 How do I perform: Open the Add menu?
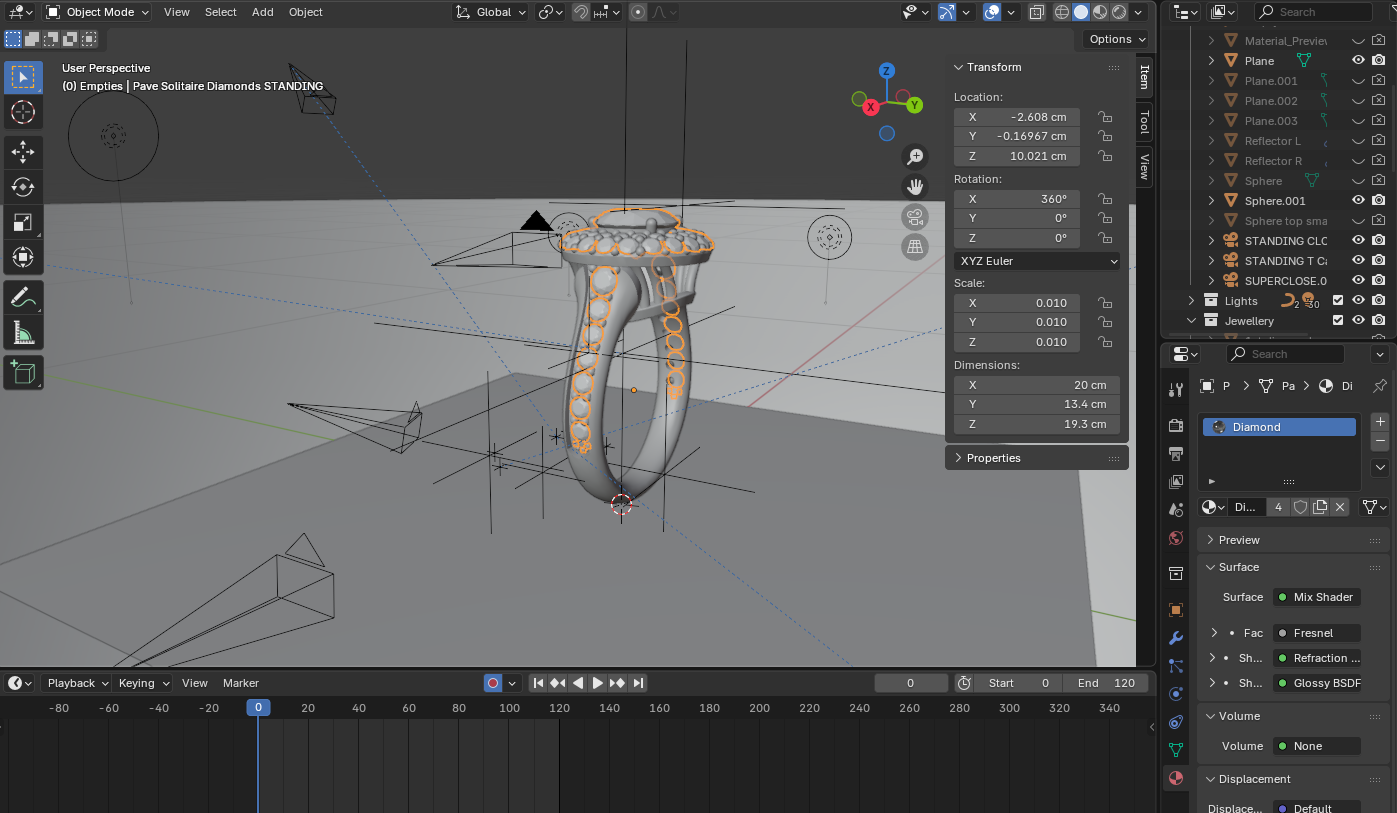point(262,12)
